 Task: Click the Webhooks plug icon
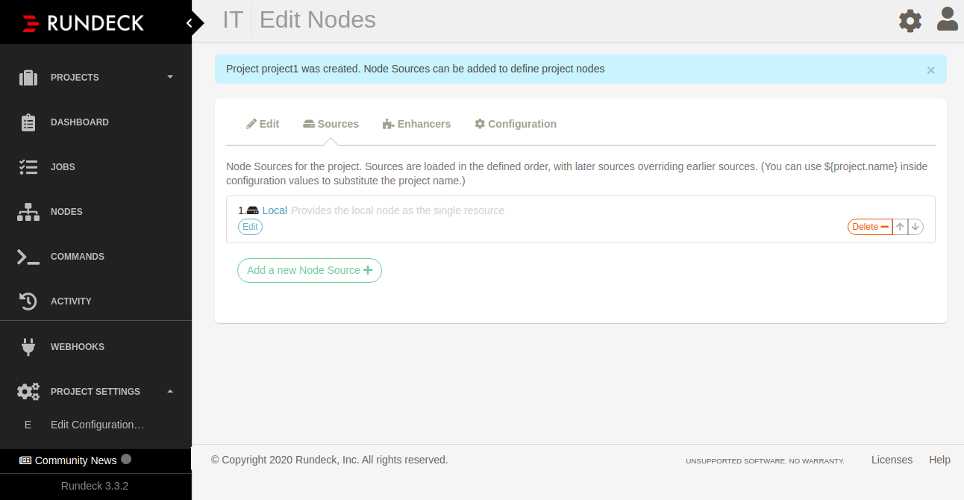point(28,347)
